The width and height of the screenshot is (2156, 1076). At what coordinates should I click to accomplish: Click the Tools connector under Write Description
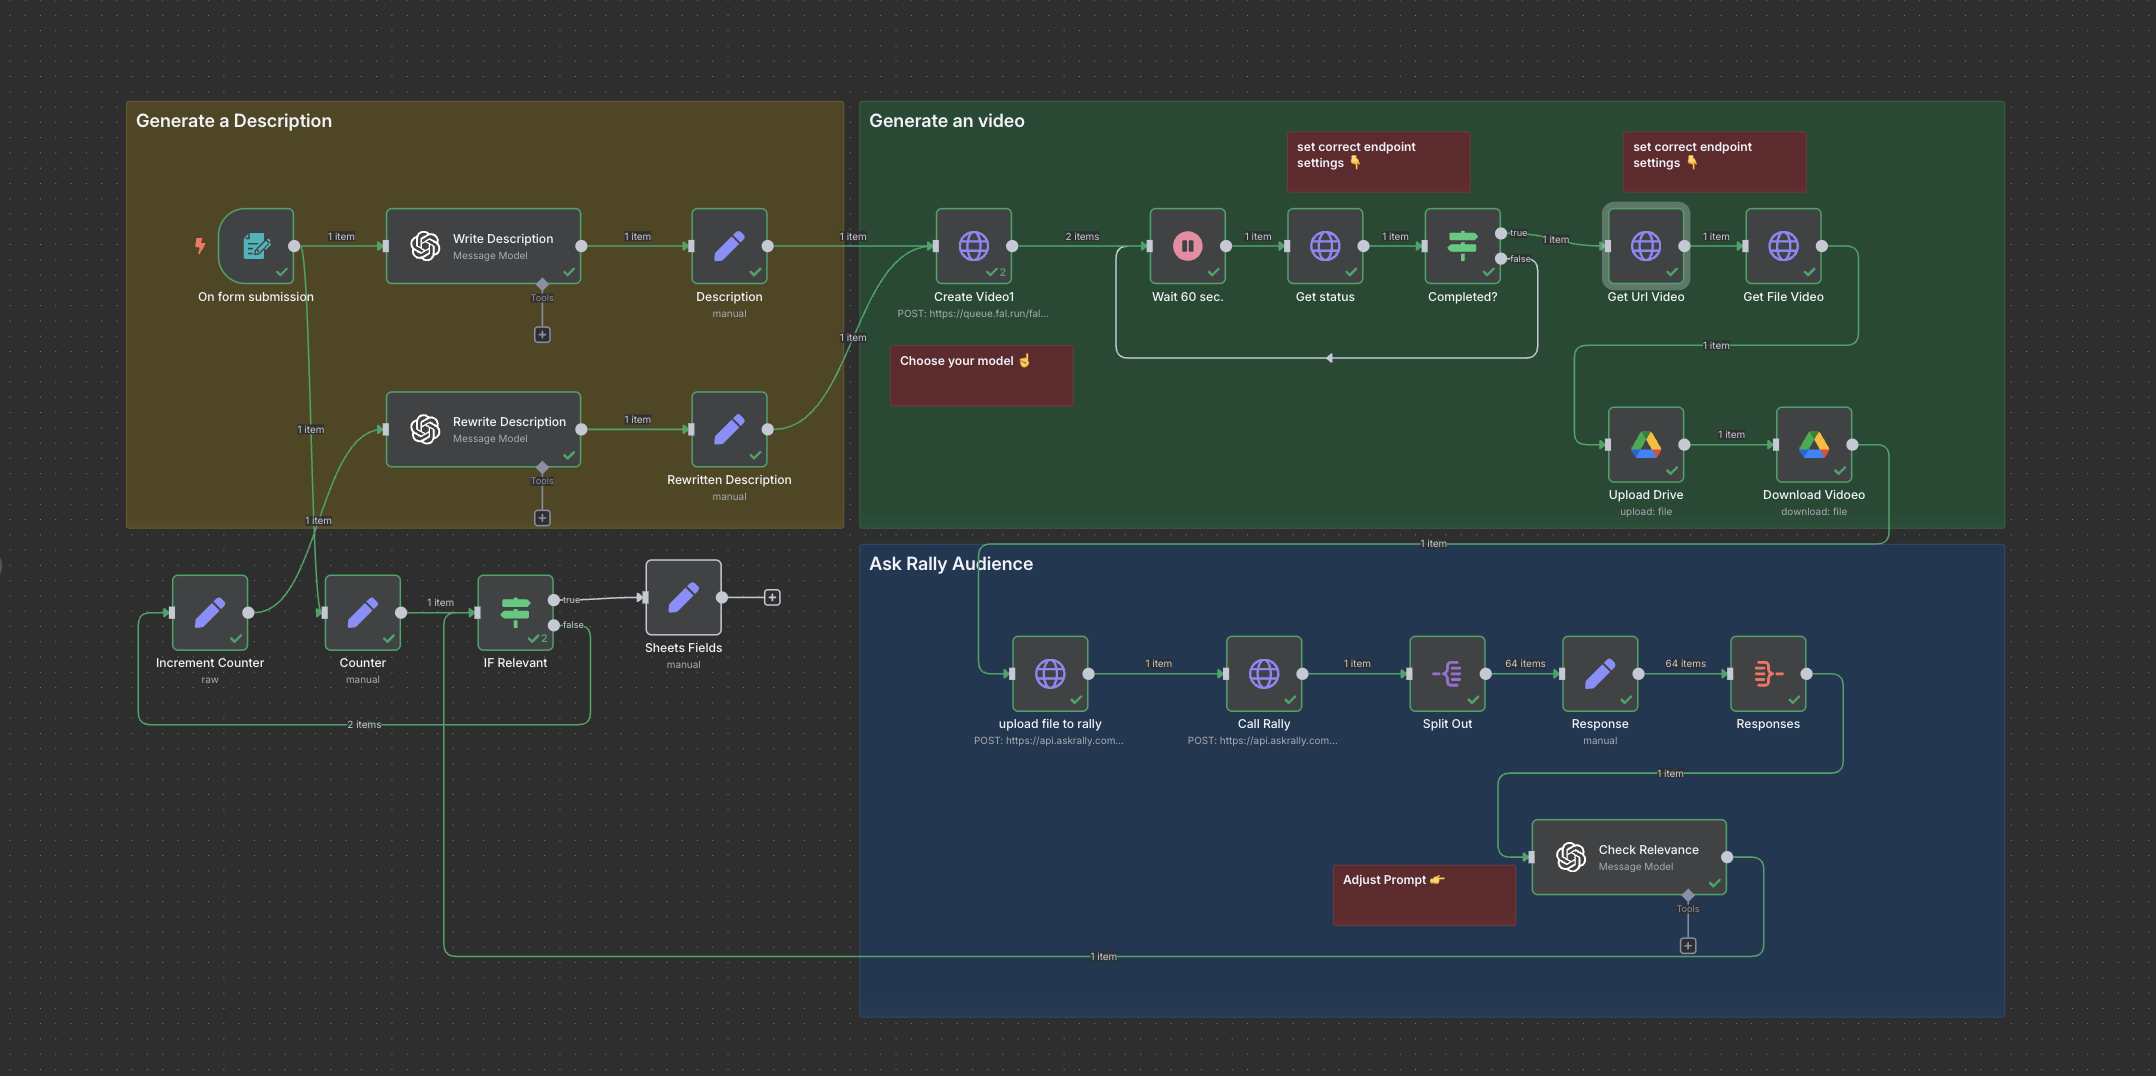coord(542,285)
